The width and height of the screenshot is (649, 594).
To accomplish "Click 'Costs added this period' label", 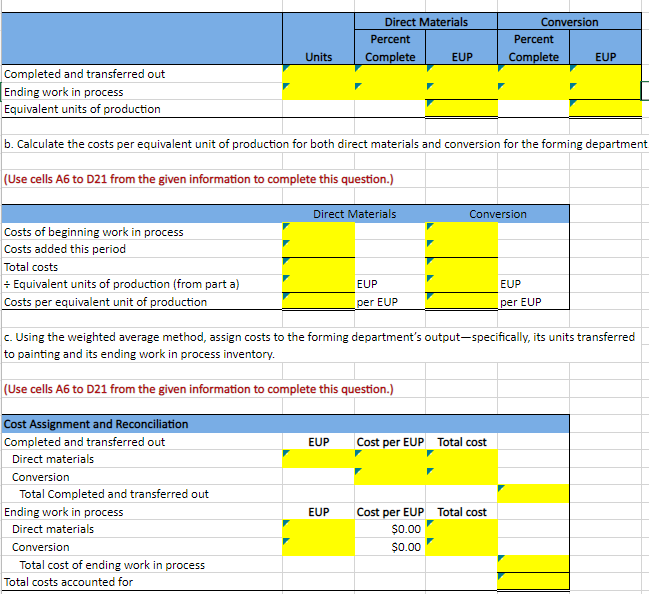I will (x=65, y=249).
